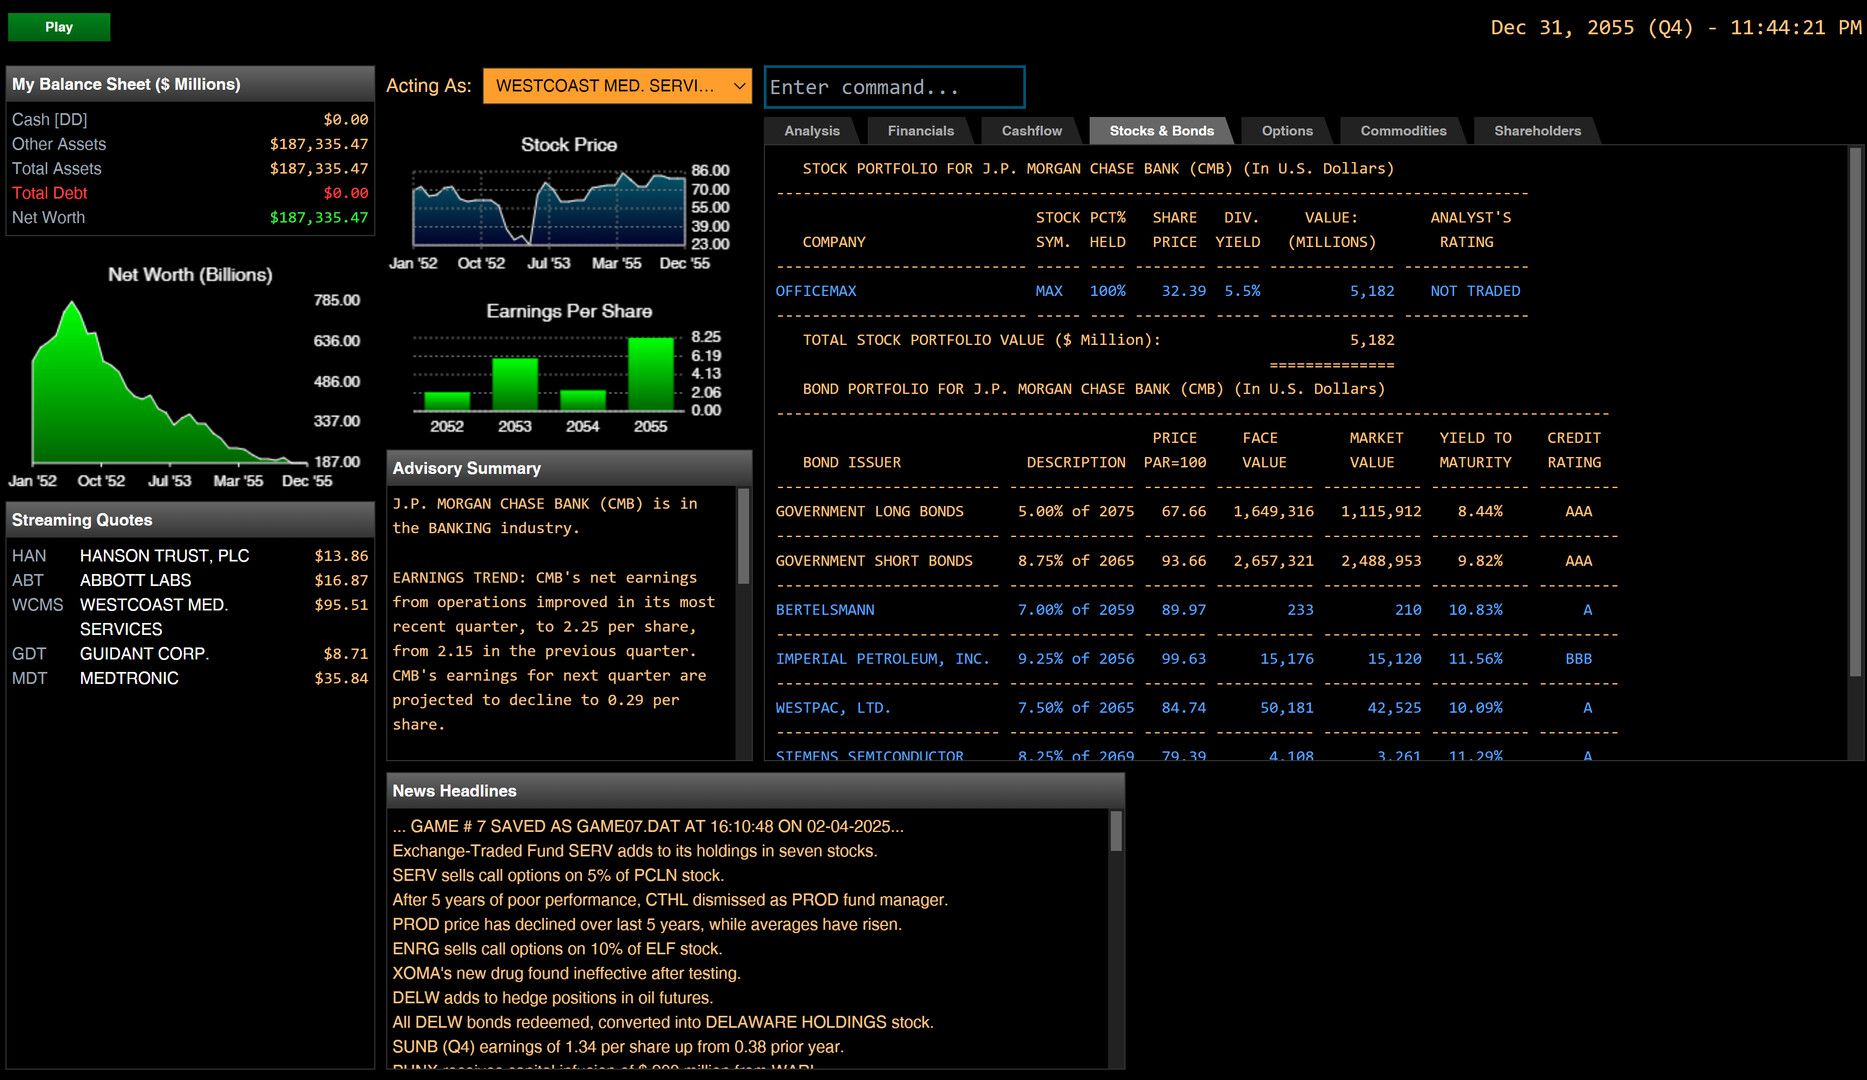Open IMPERIAL PETROLEUM, INC. bond link
The image size is (1867, 1080).
point(882,659)
